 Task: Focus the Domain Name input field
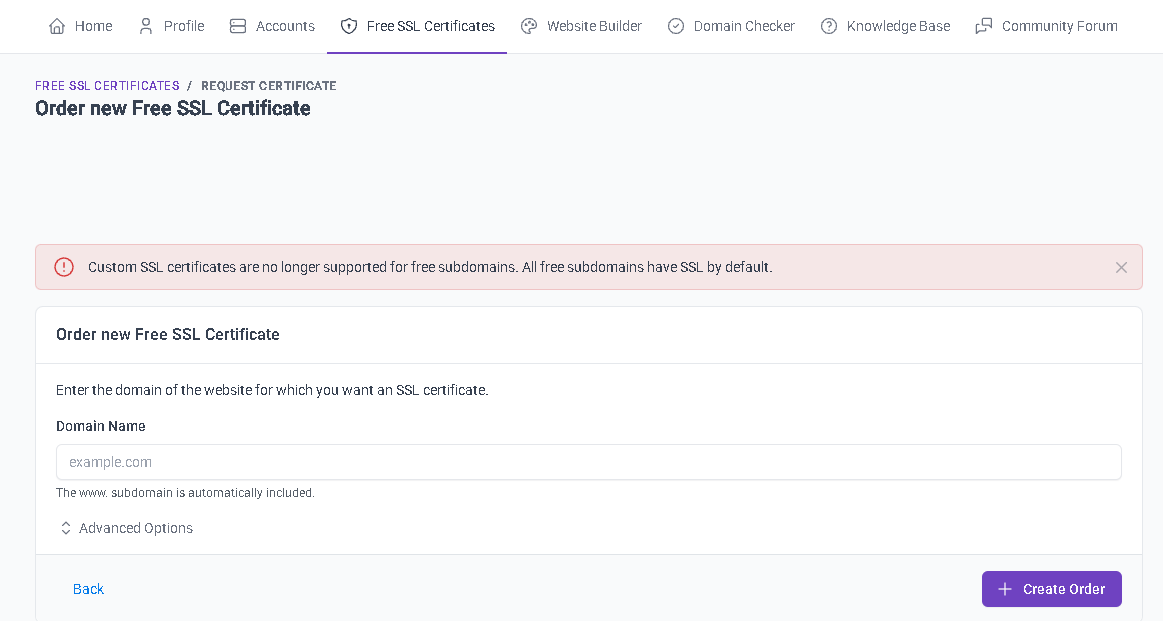pyautogui.click(x=589, y=462)
